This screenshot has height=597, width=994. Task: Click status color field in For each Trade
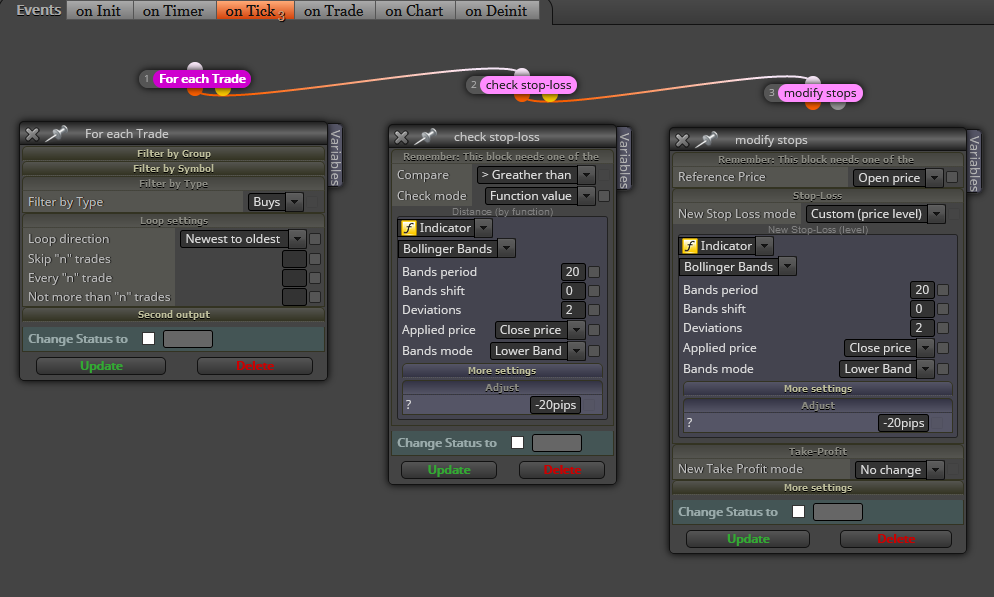188,339
